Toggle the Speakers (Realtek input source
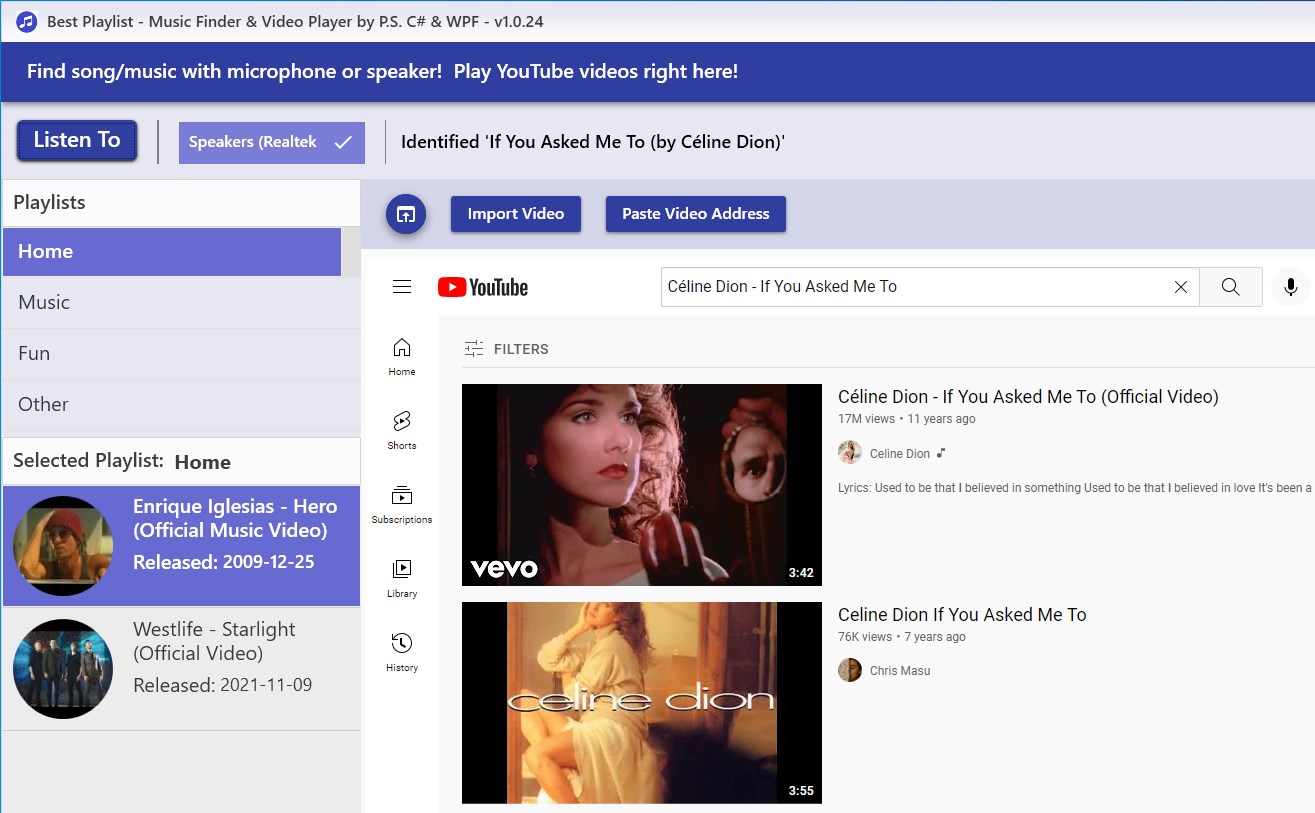Screen dimensions: 1315x813 coord(271,142)
